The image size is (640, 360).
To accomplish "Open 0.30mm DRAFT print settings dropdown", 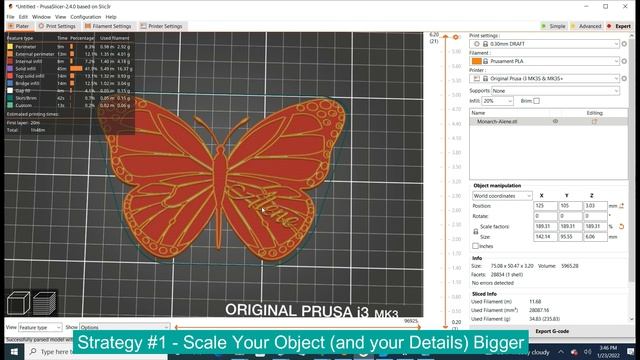I will click(545, 44).
